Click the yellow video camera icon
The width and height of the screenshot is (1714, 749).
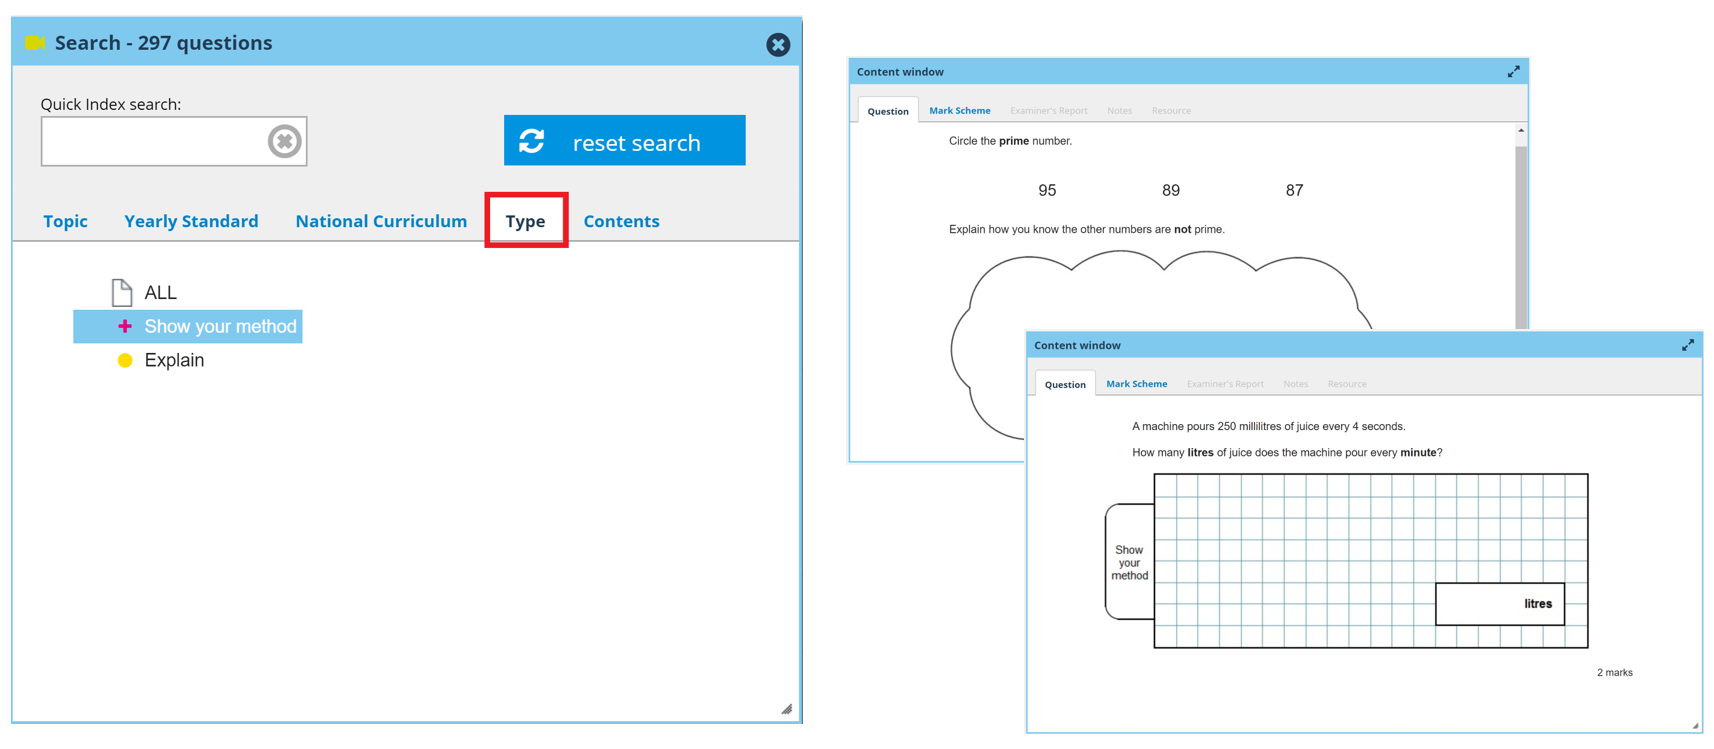(x=36, y=42)
